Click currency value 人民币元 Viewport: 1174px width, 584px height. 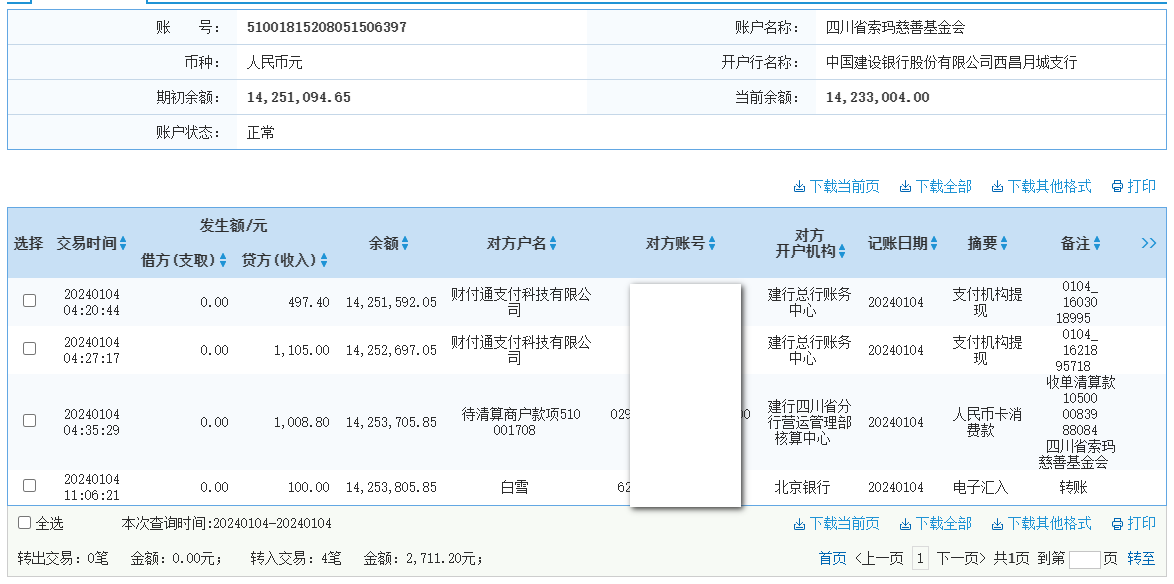coord(274,62)
